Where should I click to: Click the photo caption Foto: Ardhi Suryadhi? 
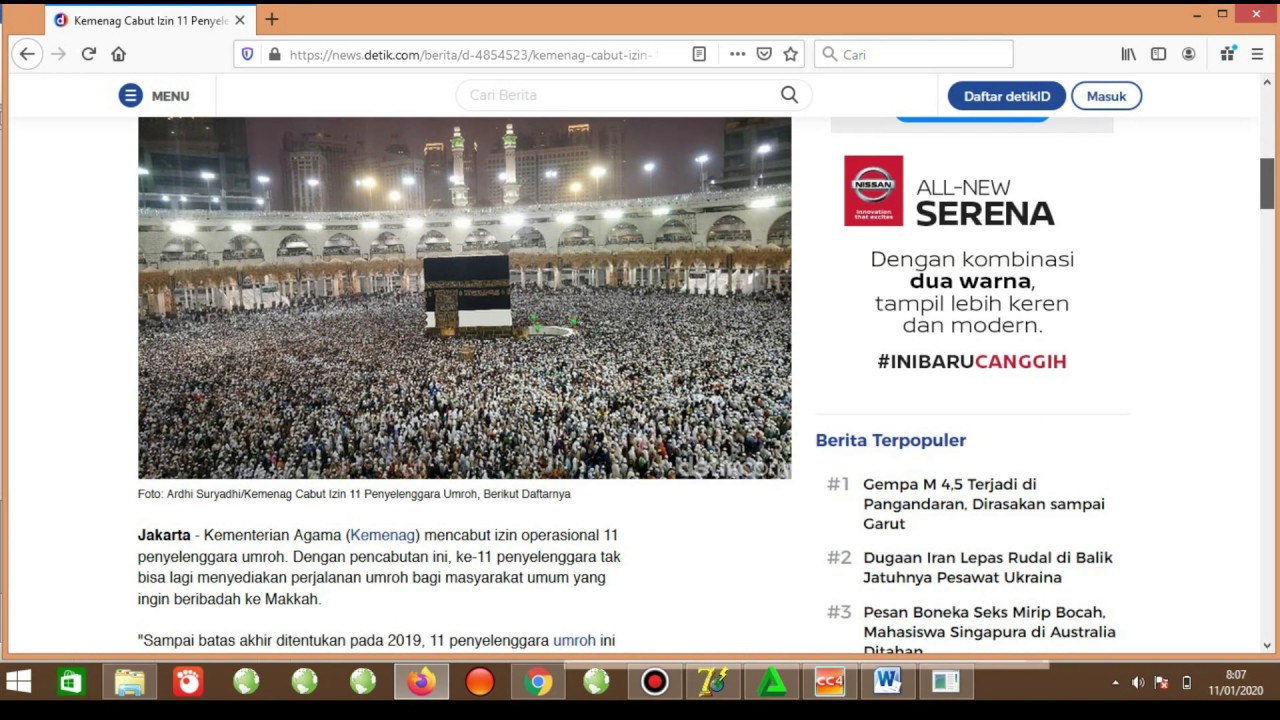(354, 494)
